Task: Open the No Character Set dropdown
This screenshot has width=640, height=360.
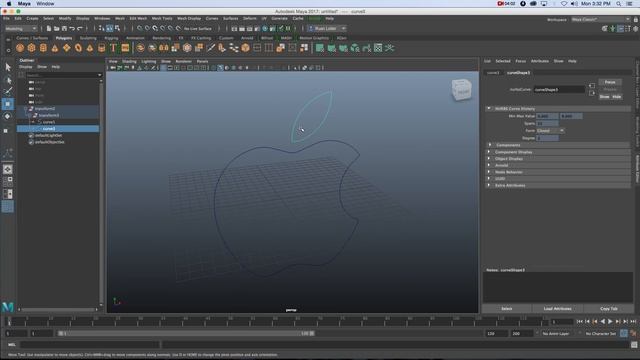Action: click(600, 333)
